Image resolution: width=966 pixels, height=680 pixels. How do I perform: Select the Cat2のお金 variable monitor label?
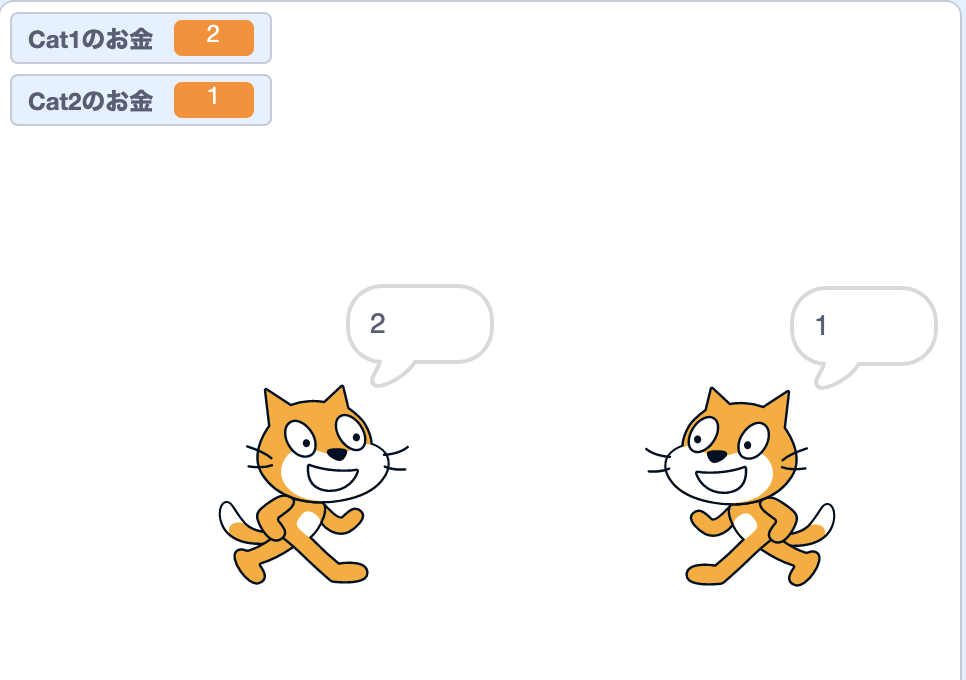coord(91,101)
